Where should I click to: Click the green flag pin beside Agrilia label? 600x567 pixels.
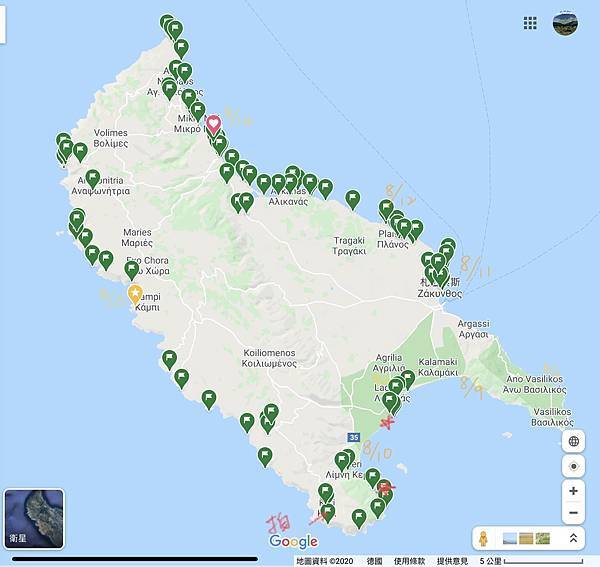click(408, 380)
